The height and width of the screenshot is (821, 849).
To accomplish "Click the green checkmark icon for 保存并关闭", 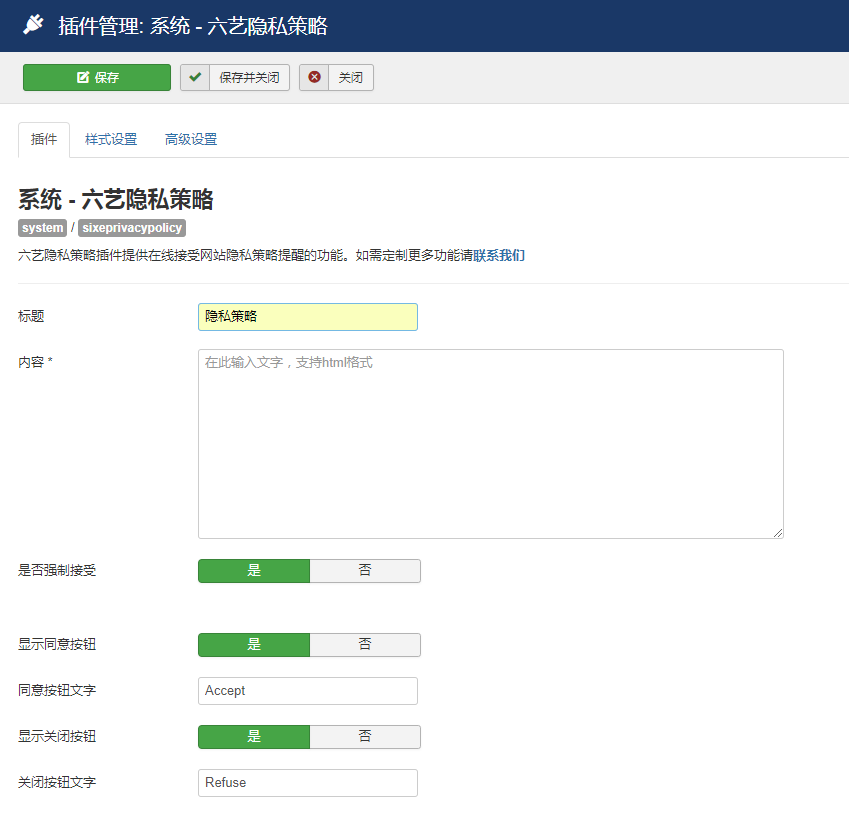I will click(195, 77).
